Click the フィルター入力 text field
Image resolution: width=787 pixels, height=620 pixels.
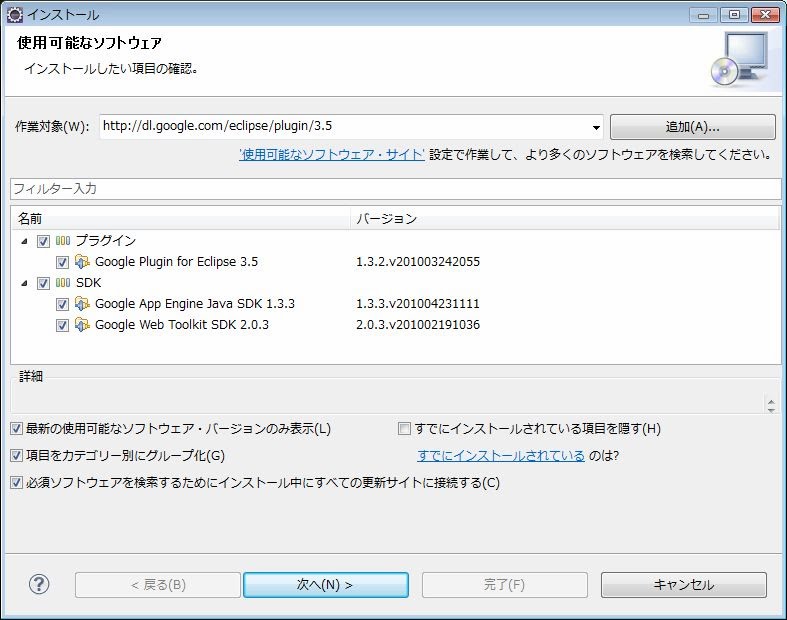(x=394, y=189)
